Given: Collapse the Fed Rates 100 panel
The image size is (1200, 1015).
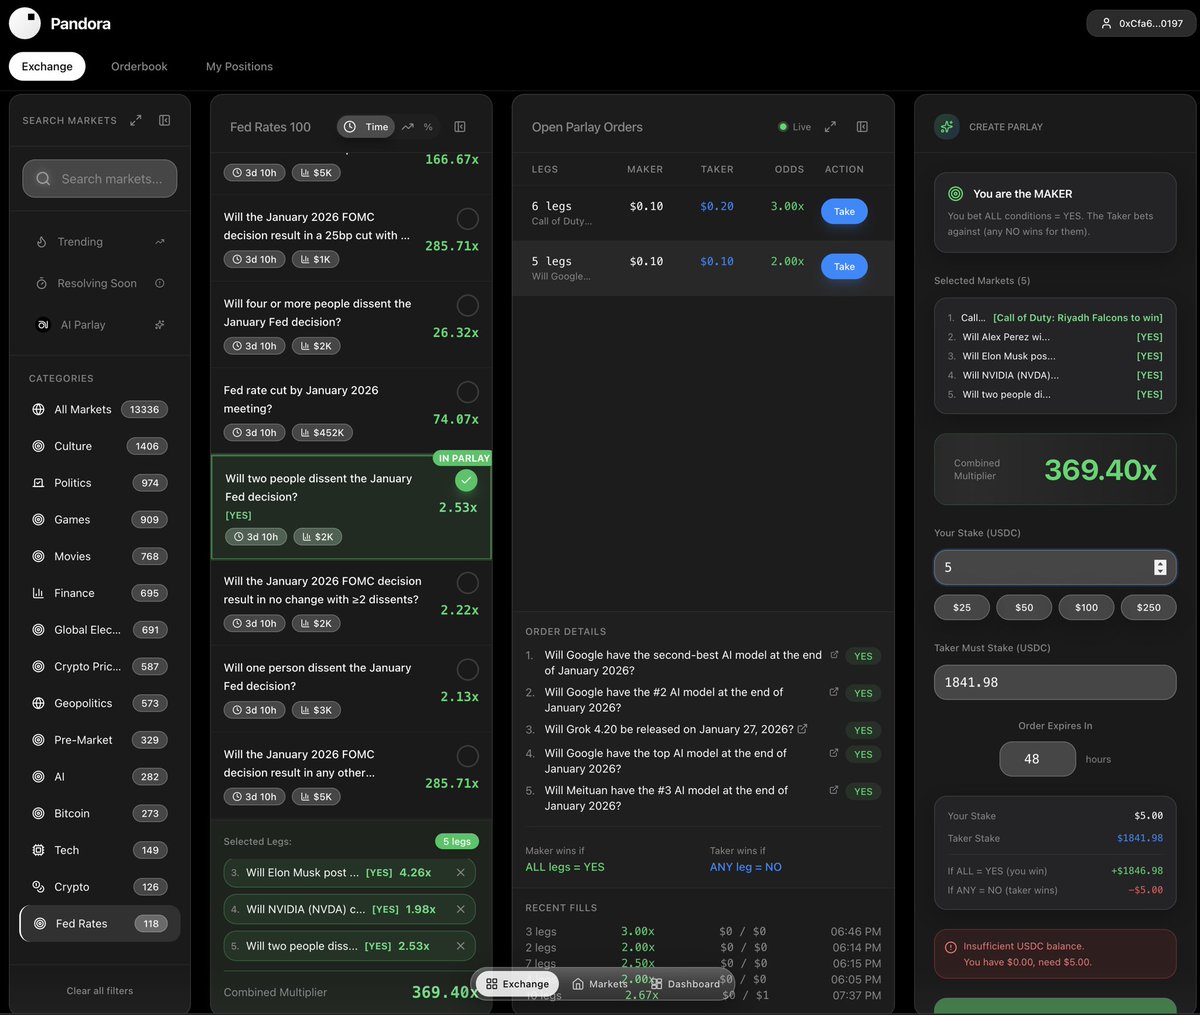Looking at the screenshot, I should point(460,127).
